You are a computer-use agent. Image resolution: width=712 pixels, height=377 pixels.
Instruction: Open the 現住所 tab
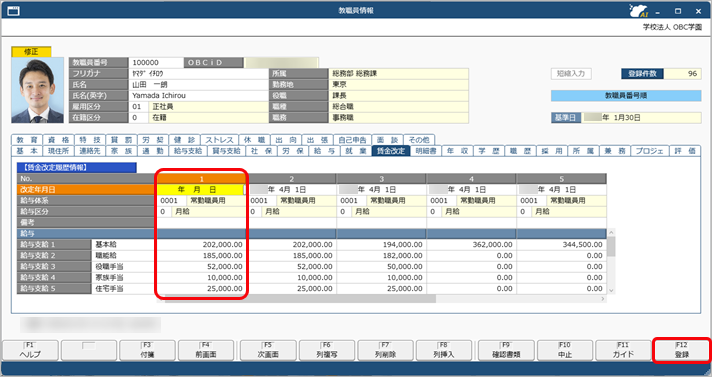coord(59,151)
